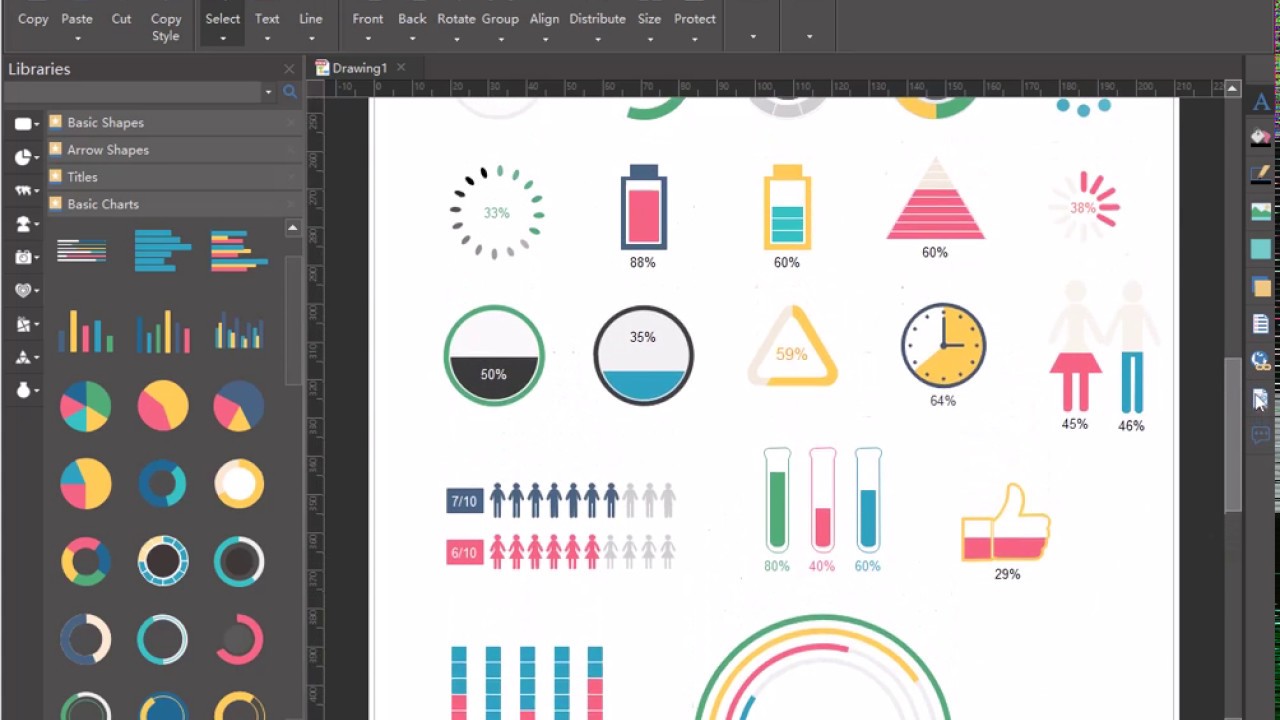Close the Libraries panel
The image size is (1280, 720).
[289, 69]
